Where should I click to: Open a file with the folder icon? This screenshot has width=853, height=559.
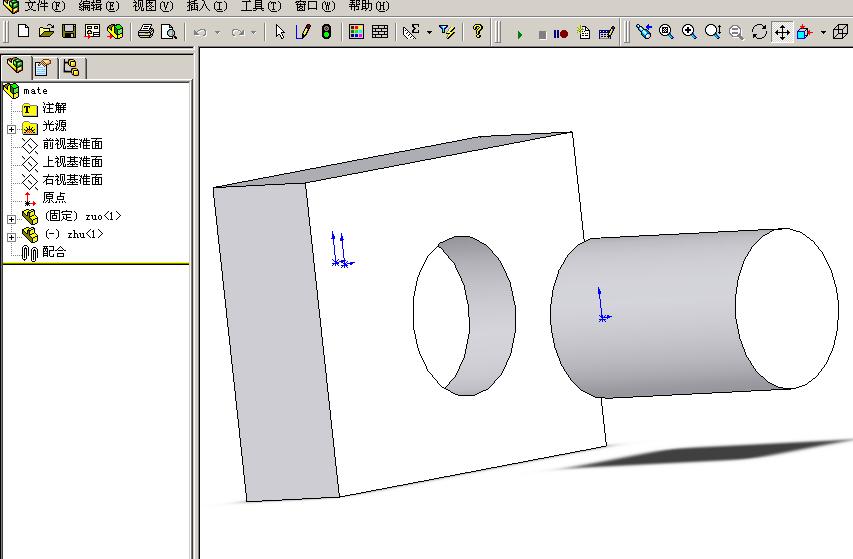coord(46,32)
